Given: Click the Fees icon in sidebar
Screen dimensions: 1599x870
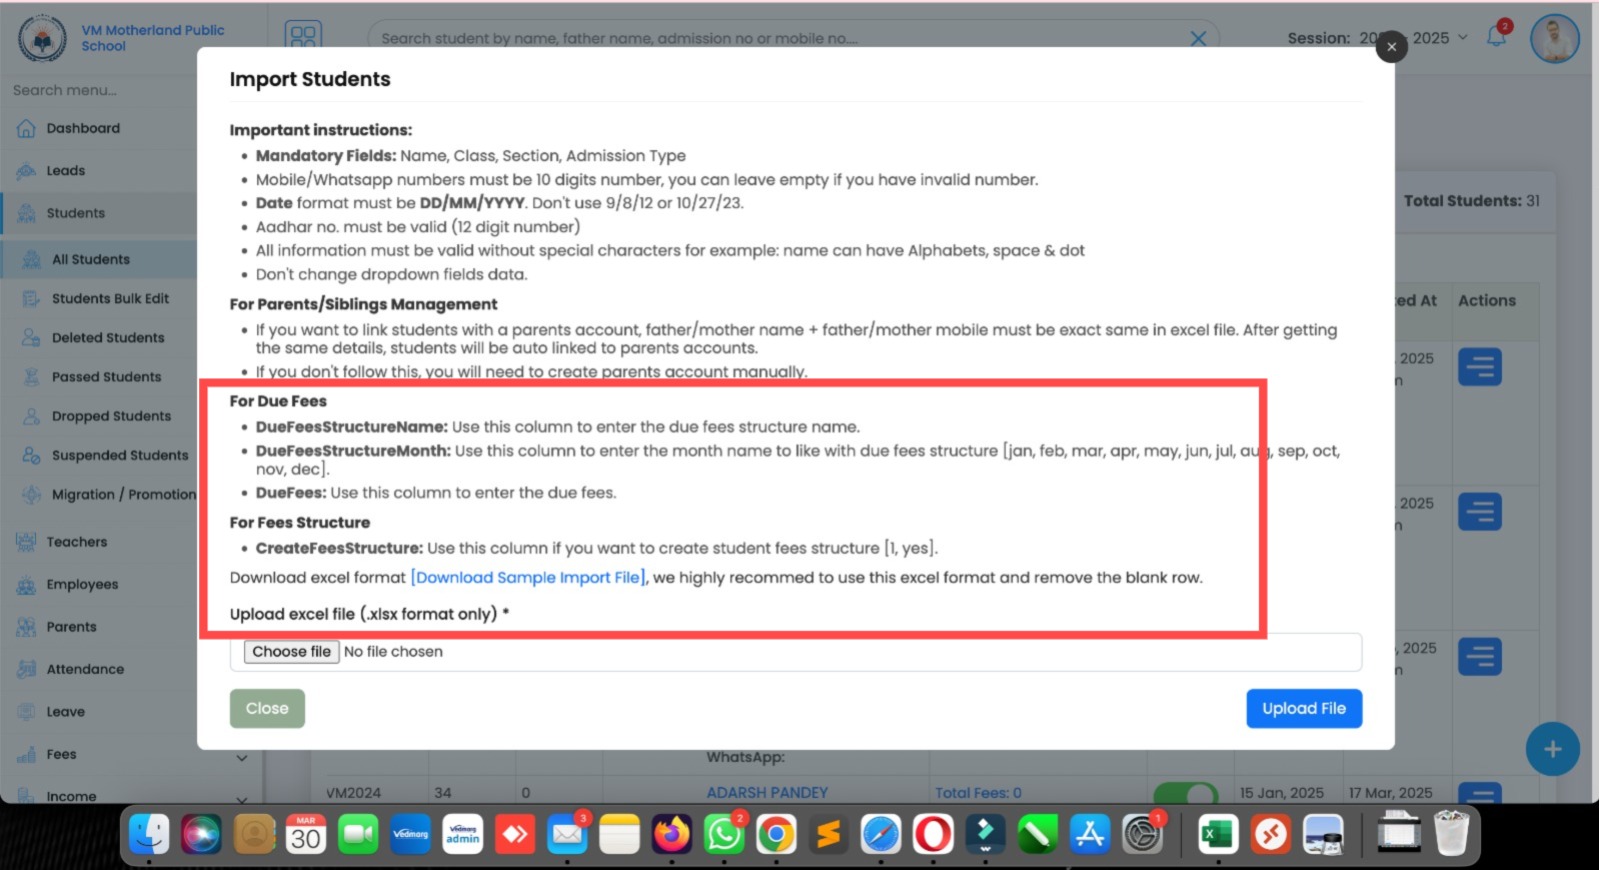Looking at the screenshot, I should coord(26,754).
